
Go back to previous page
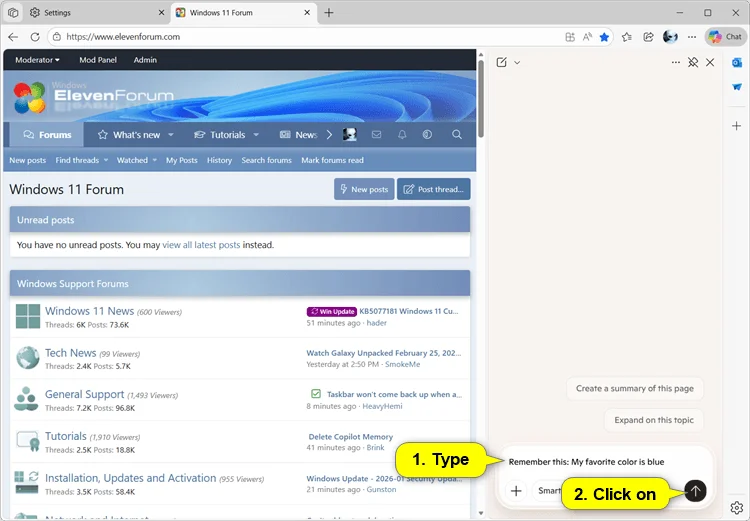tap(13, 37)
